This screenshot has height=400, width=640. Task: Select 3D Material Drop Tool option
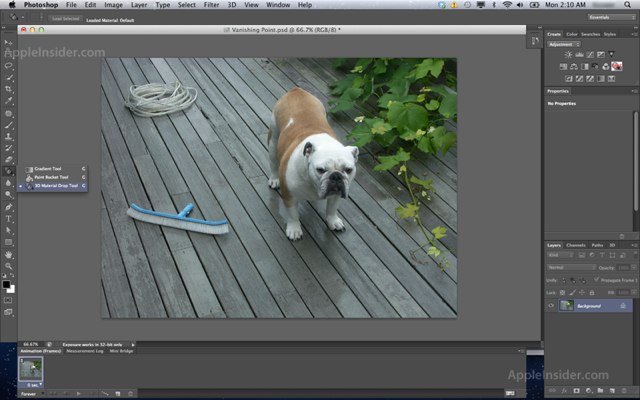click(53, 186)
